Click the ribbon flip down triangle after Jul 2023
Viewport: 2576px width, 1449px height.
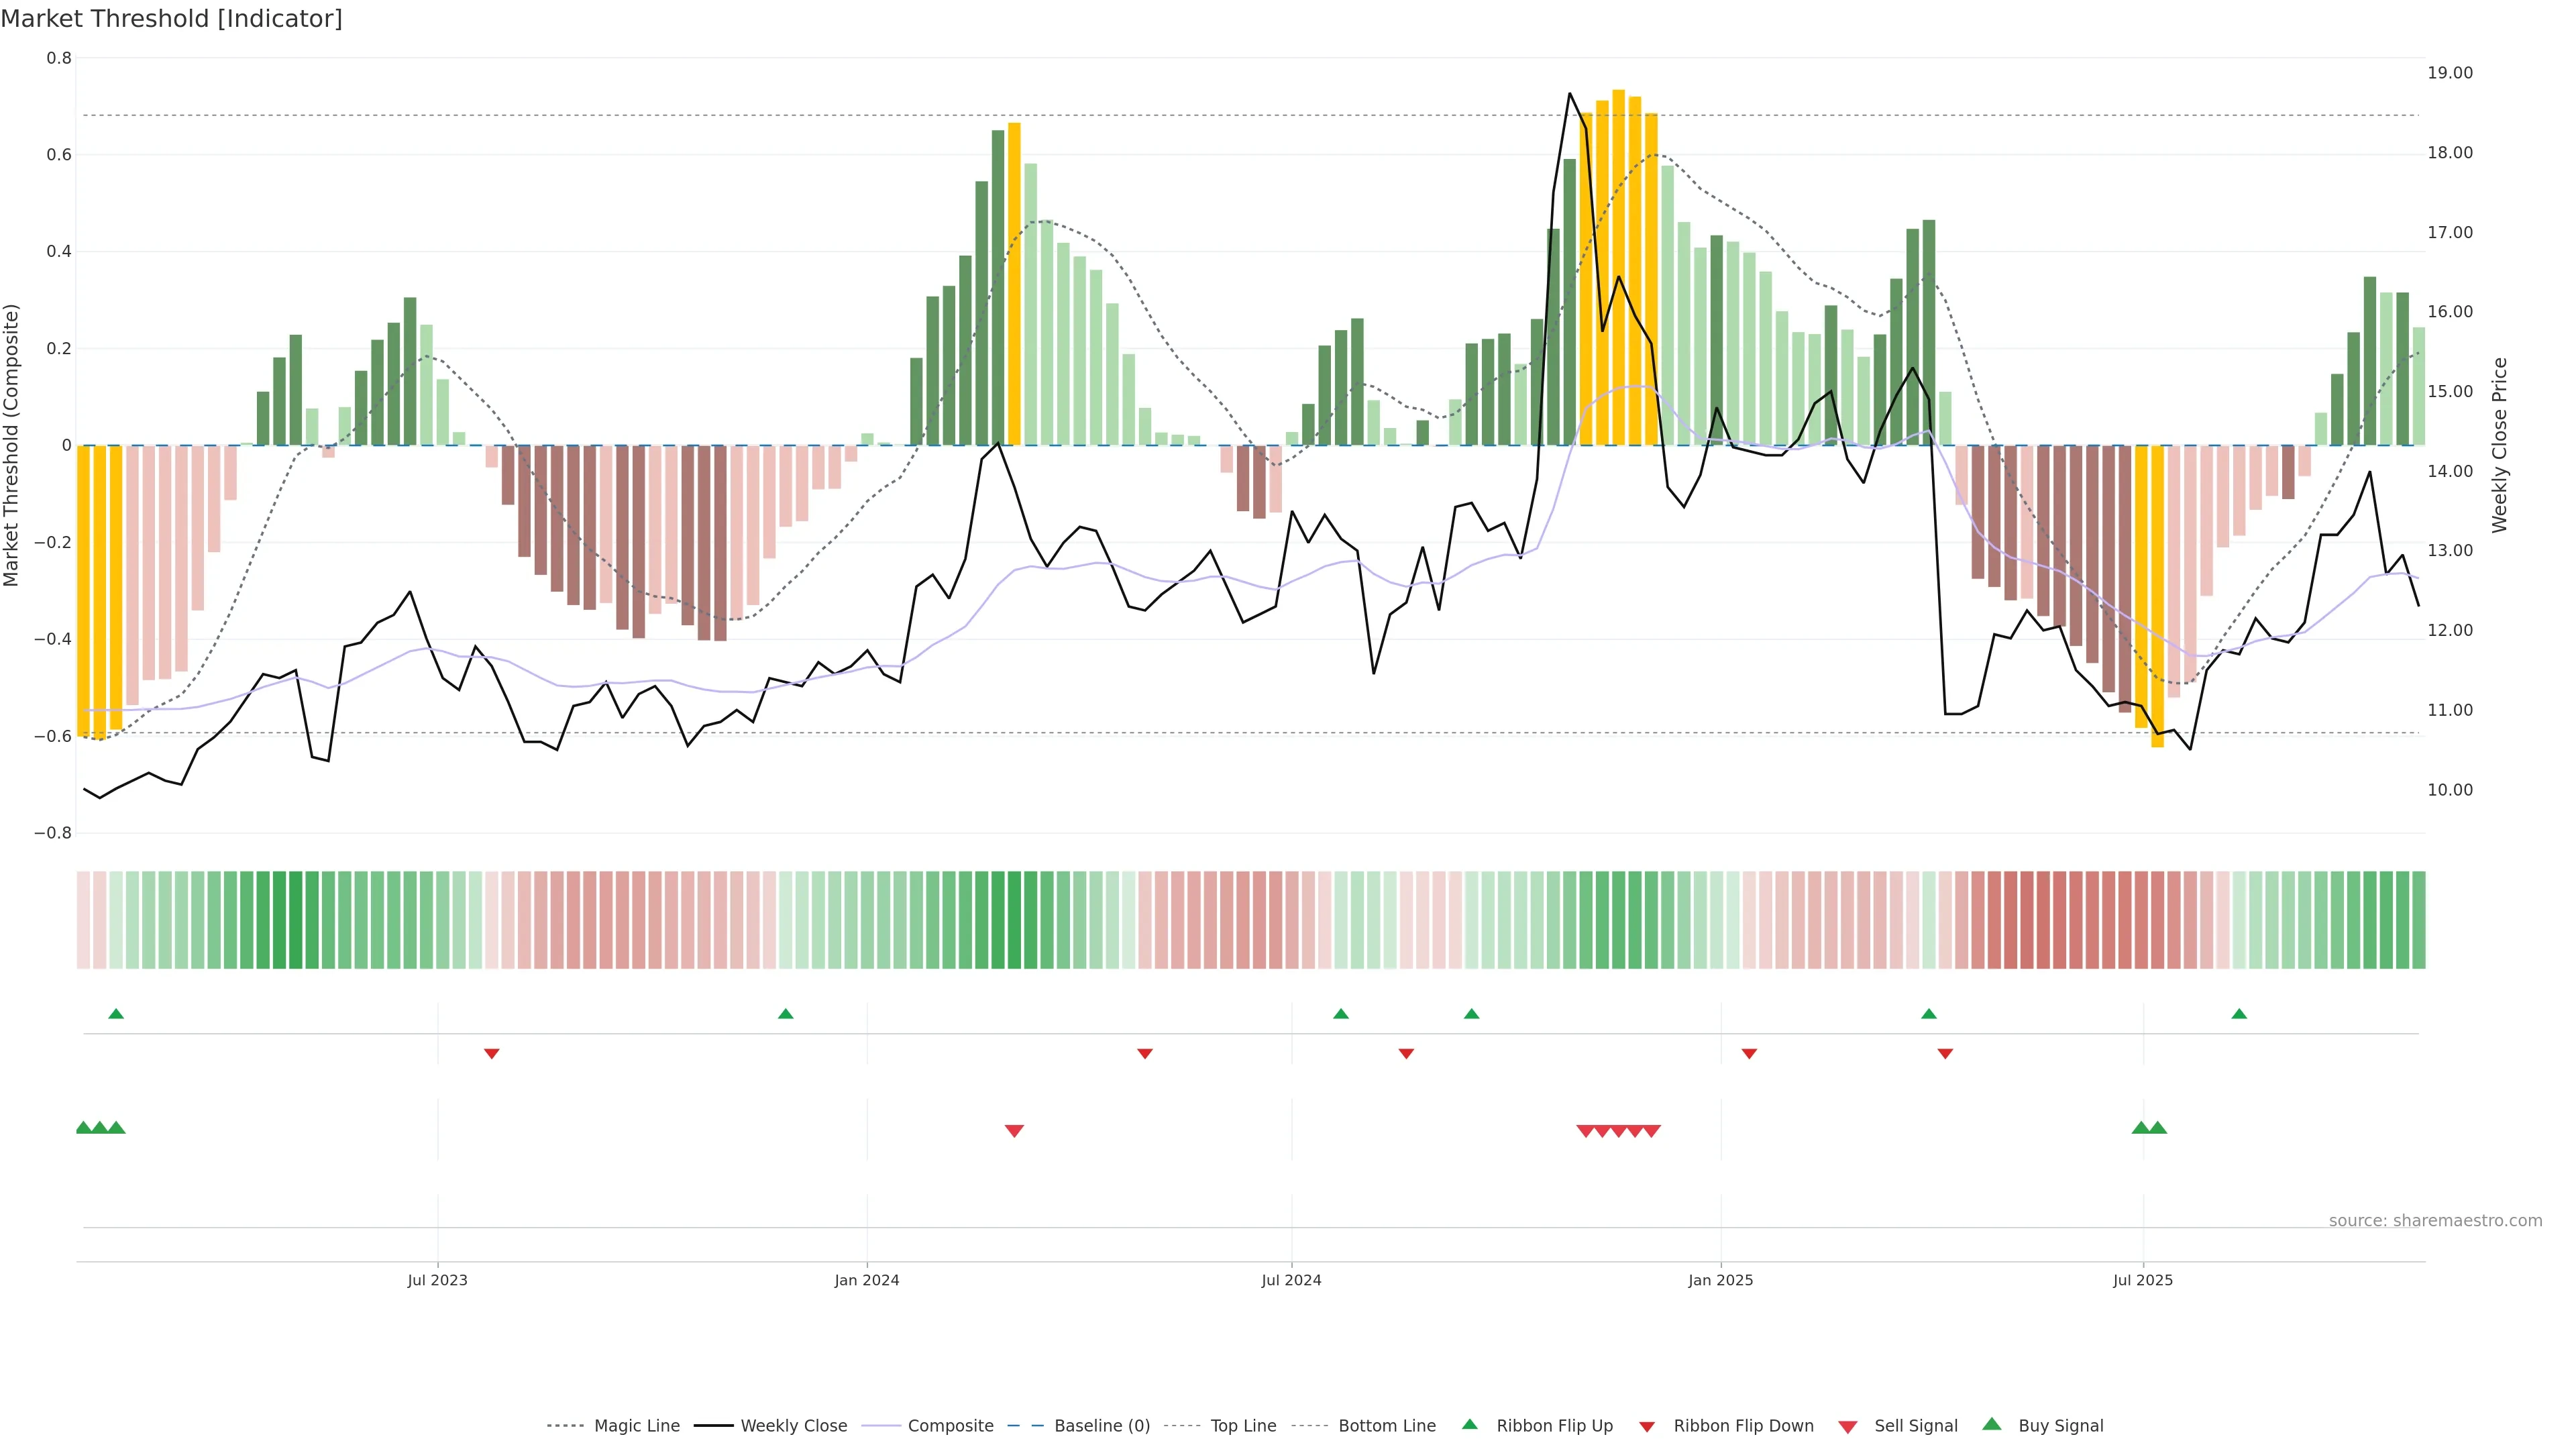coord(491,1054)
